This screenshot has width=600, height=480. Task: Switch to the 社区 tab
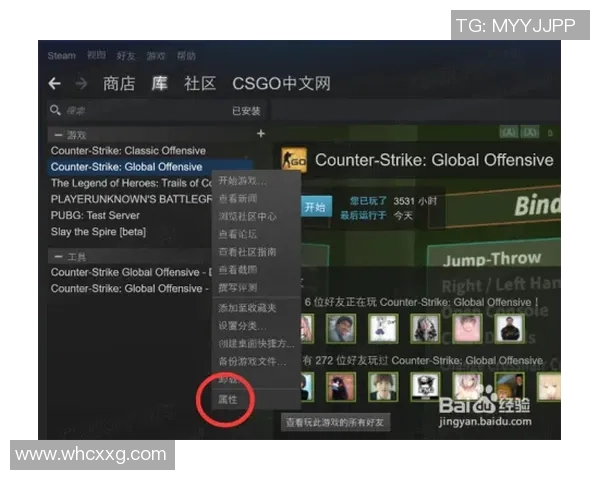pos(200,83)
